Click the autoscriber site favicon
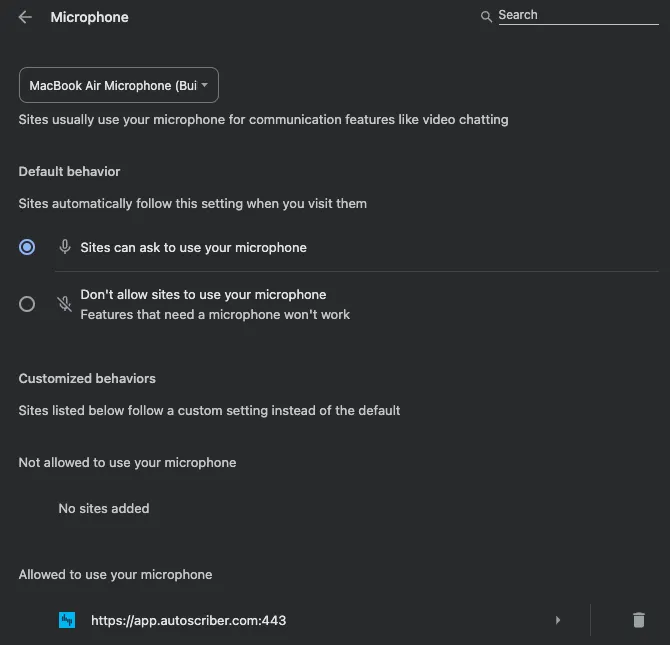This screenshot has width=670, height=645. click(67, 620)
